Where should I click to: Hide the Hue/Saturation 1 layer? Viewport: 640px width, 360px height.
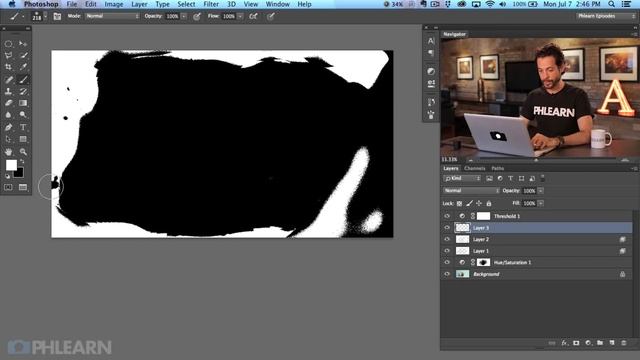pos(447,262)
